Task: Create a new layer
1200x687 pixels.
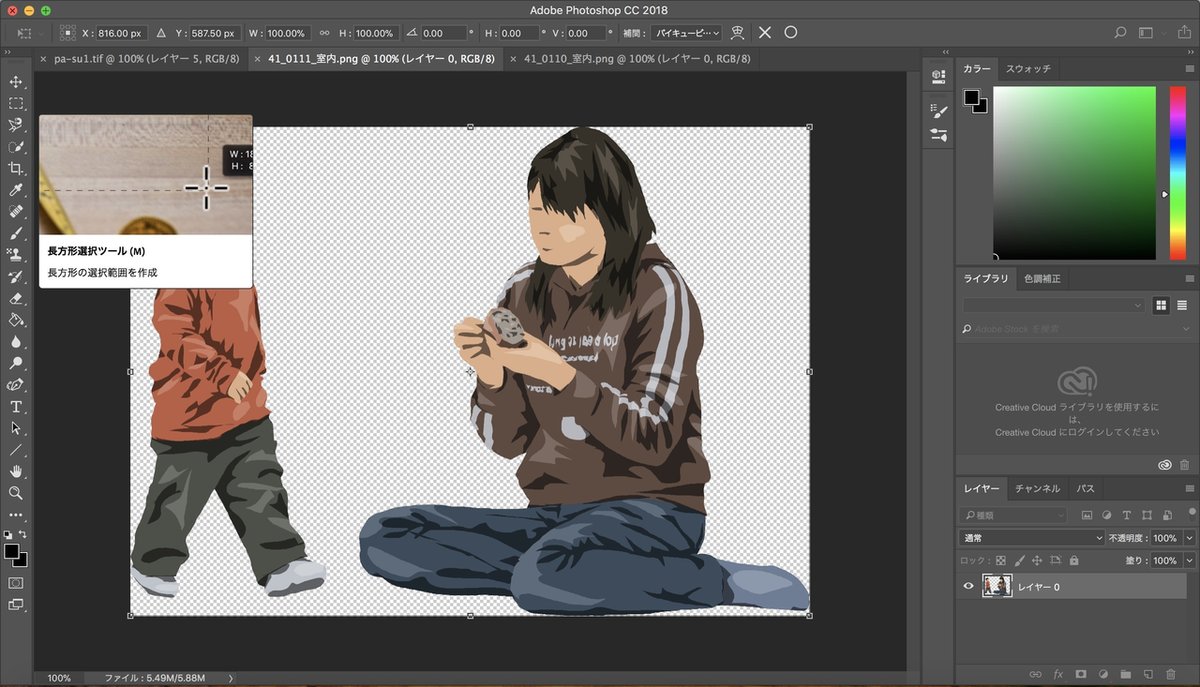Action: point(1148,674)
